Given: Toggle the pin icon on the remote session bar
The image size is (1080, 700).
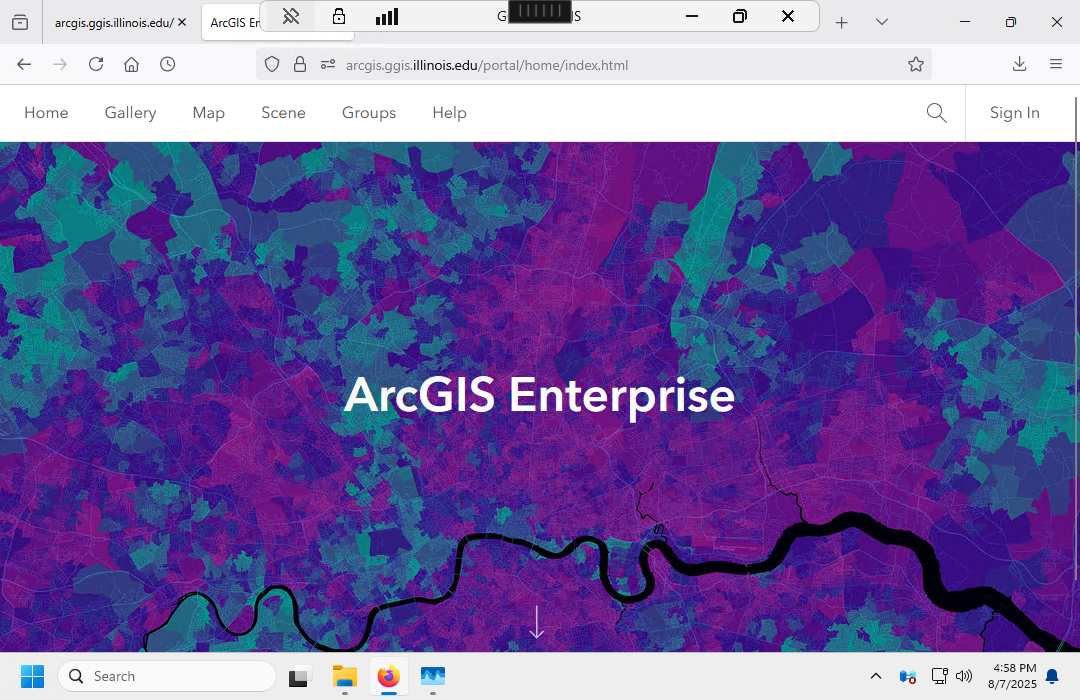Looking at the screenshot, I should (291, 16).
